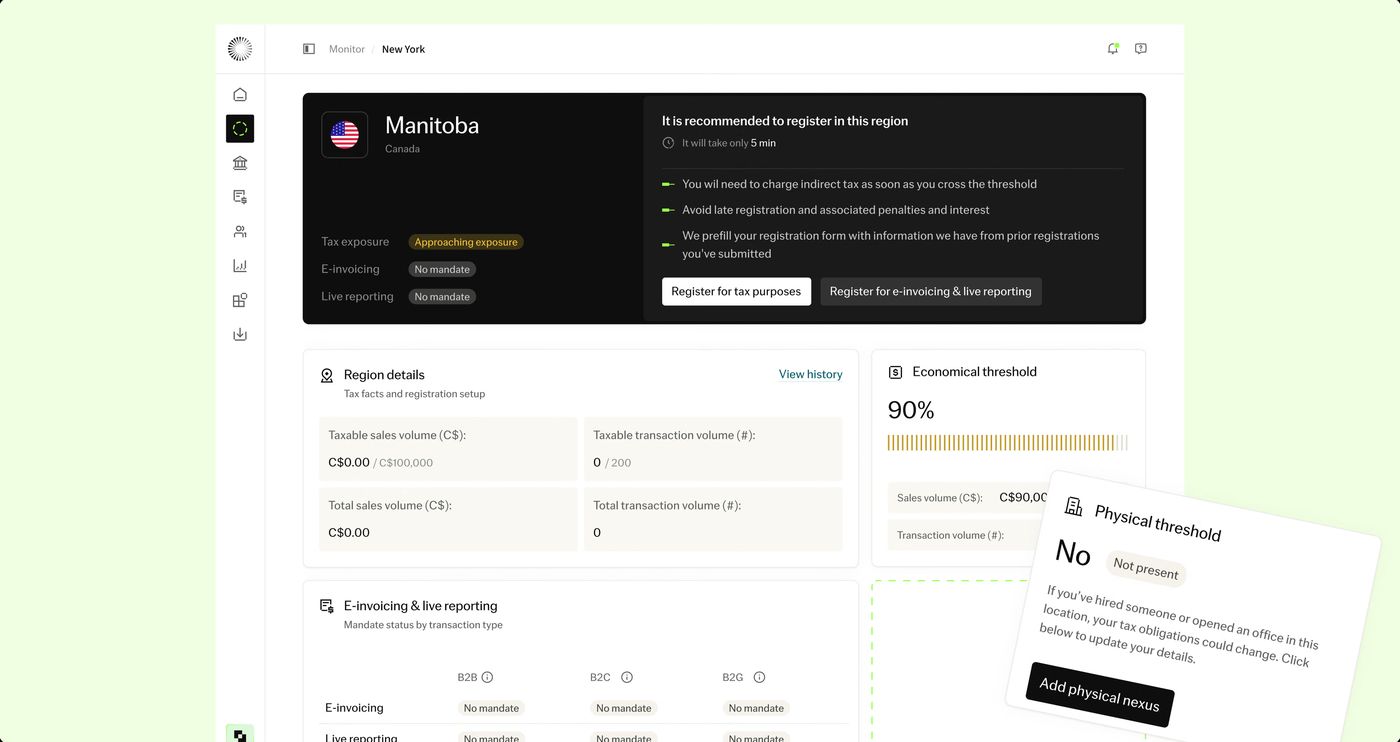Open the notifications bell icon
The height and width of the screenshot is (742, 1400).
tap(1113, 49)
